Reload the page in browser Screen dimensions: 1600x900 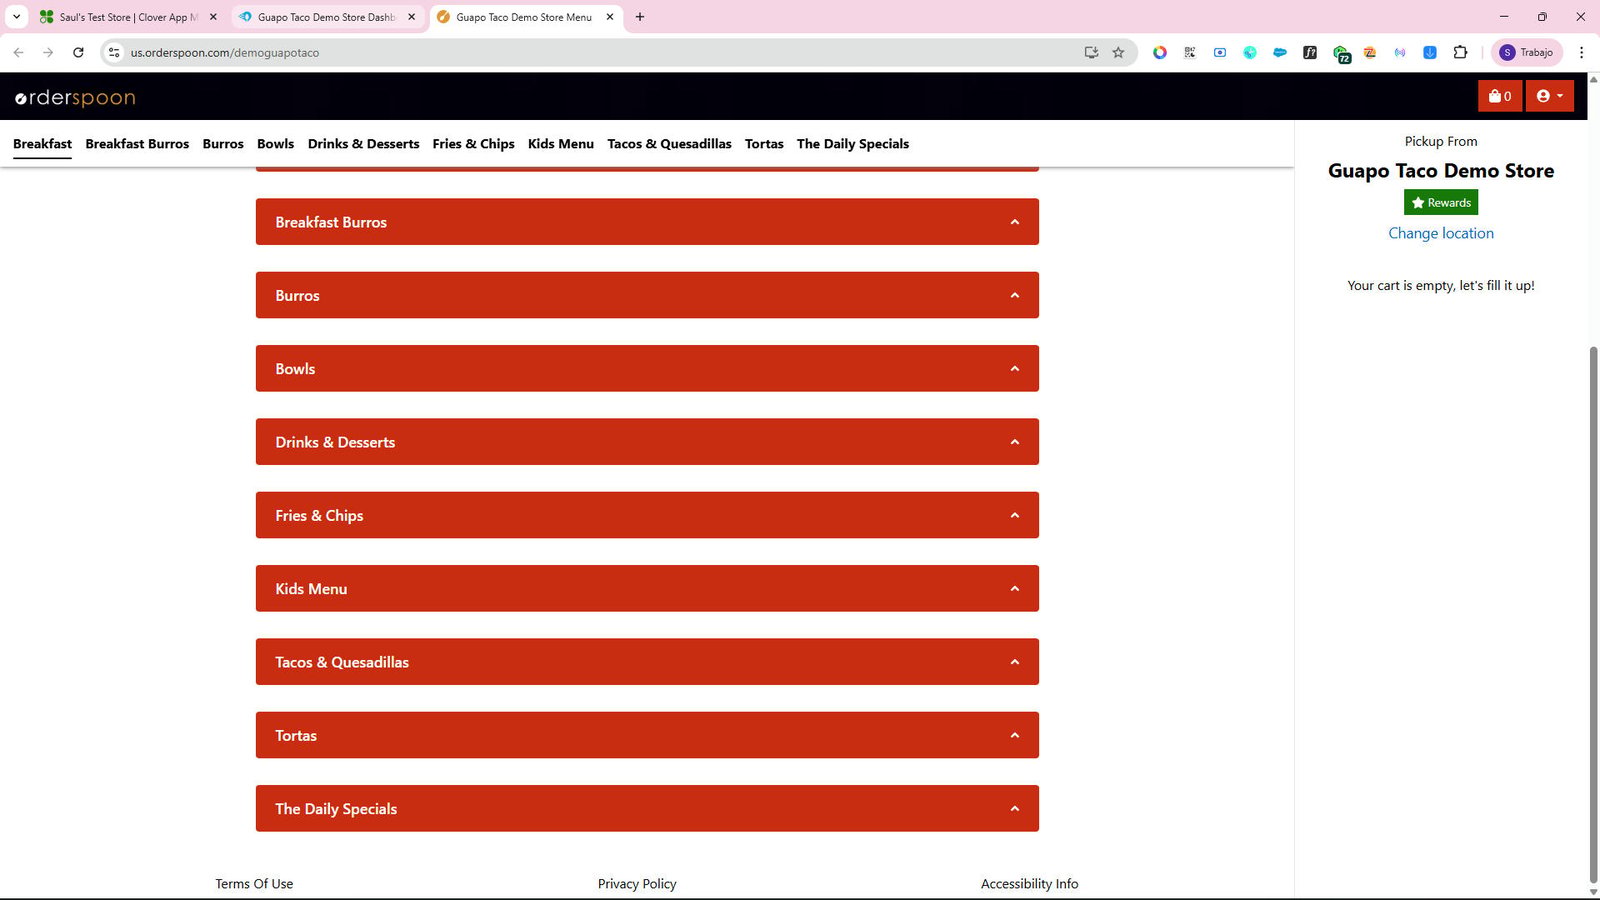point(78,52)
